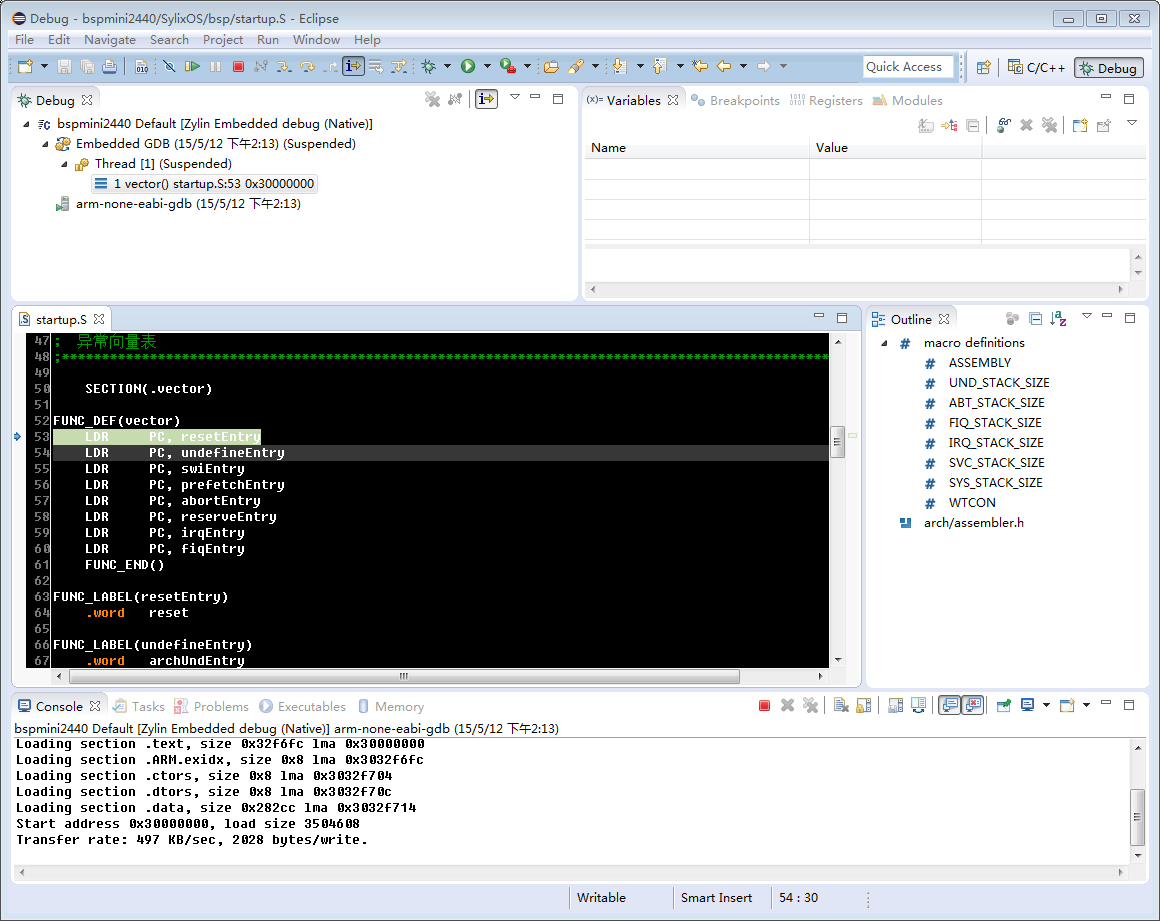Collapse the Embedded GDB tree node
The height and width of the screenshot is (921, 1160).
click(x=45, y=144)
